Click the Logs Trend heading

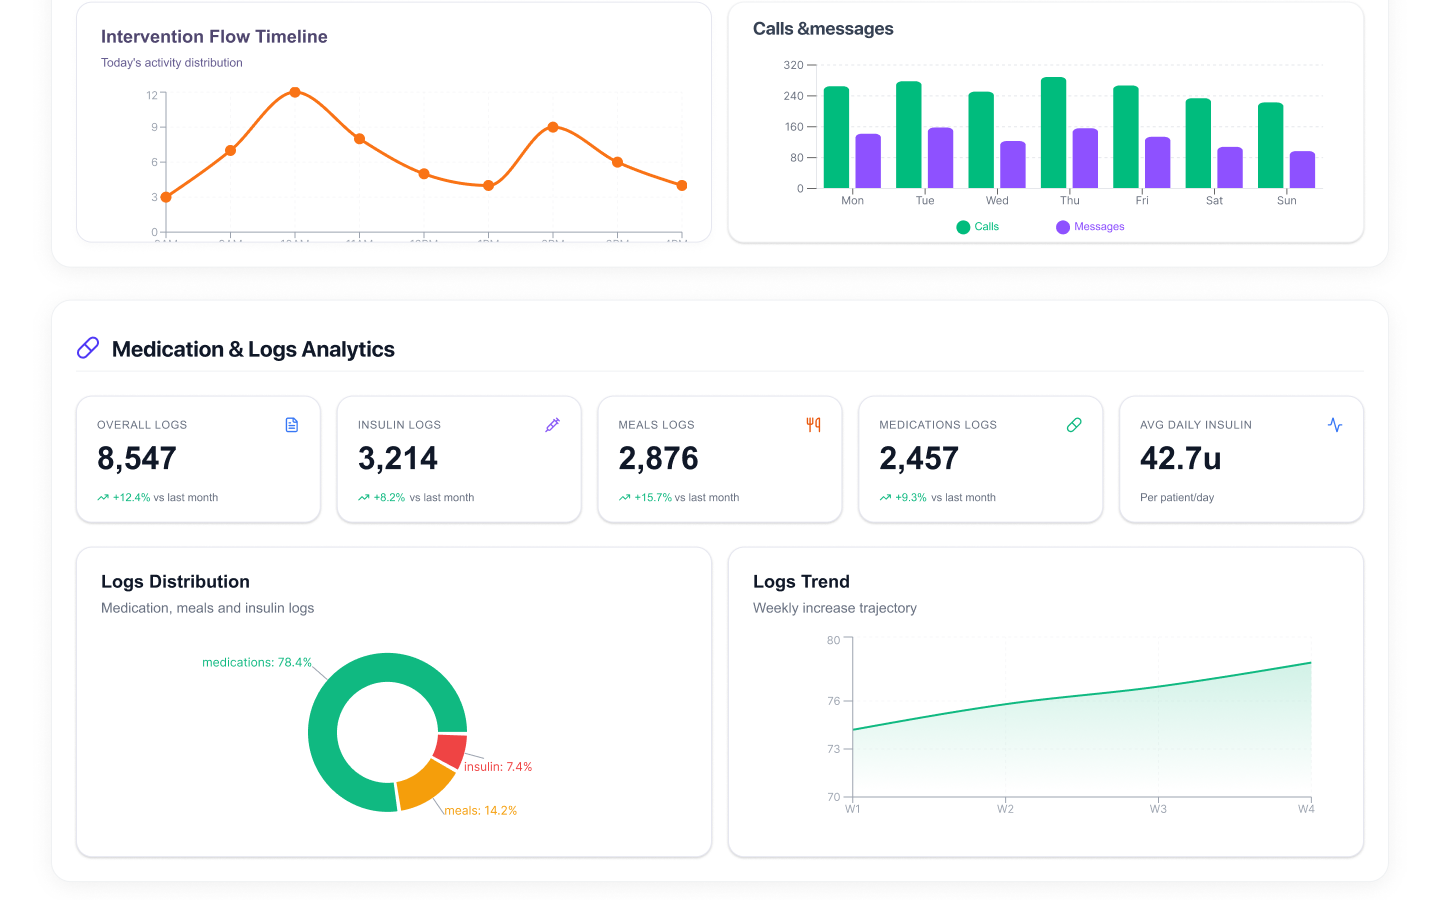click(801, 582)
